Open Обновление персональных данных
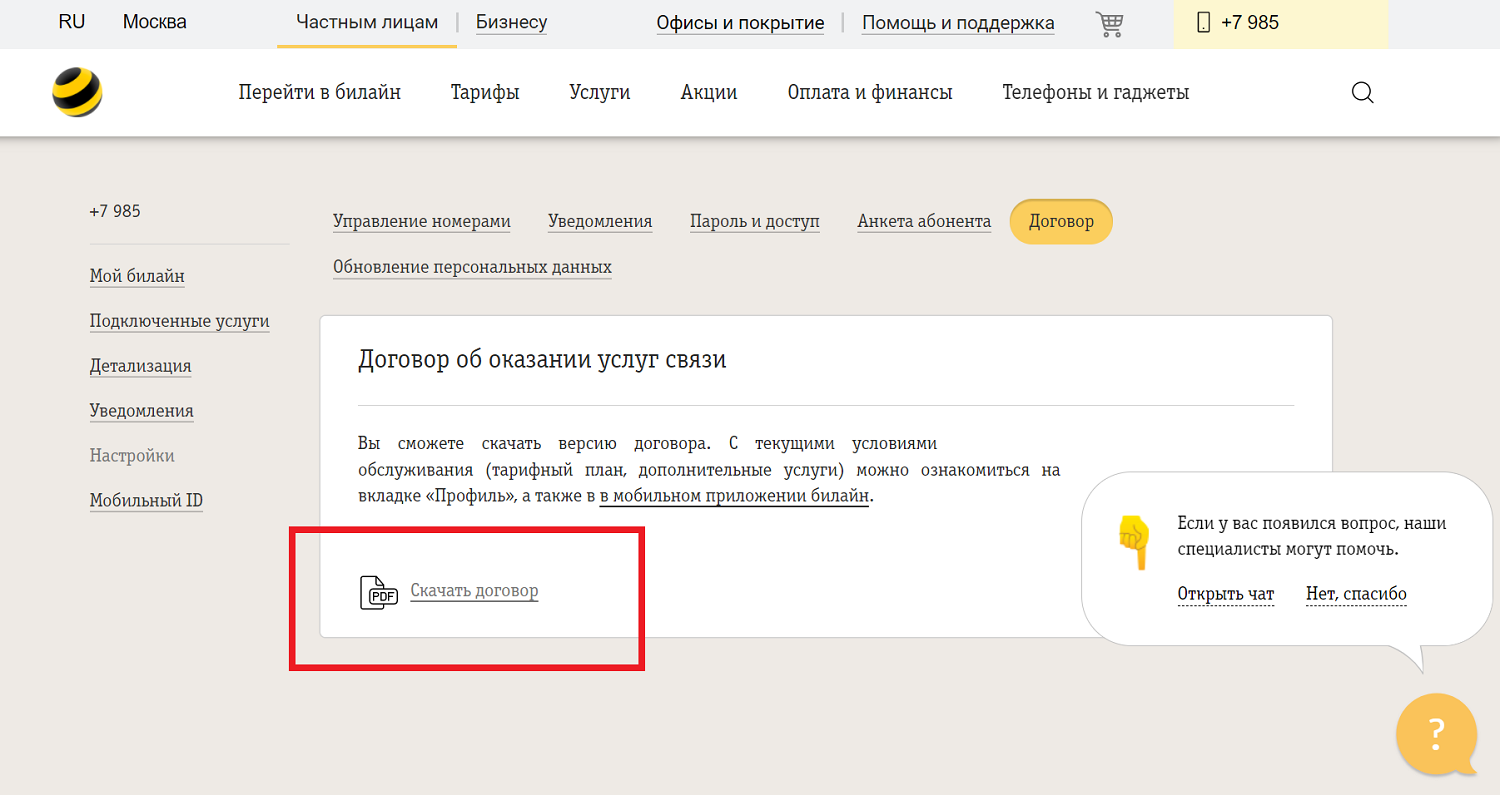 click(472, 267)
